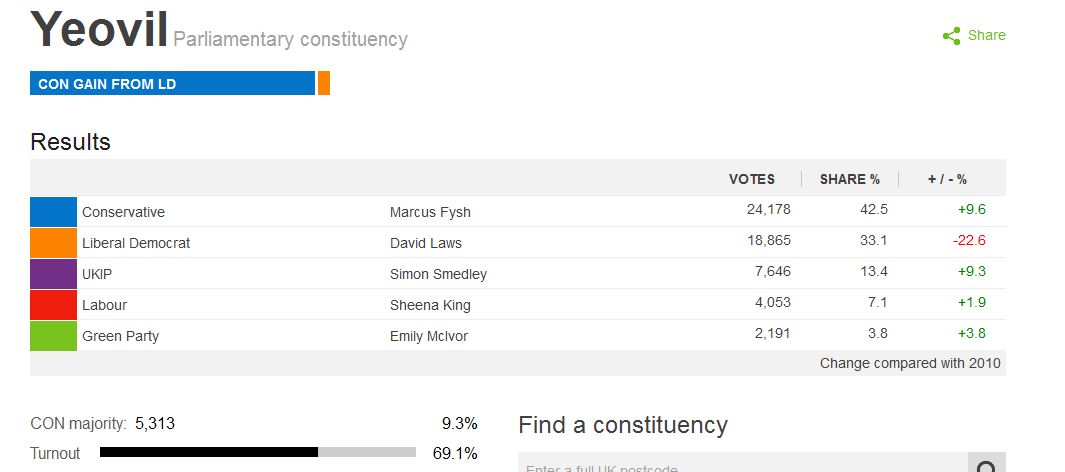The height and width of the screenshot is (472, 1065).
Task: Click candidate name David Laws
Action: pos(425,243)
